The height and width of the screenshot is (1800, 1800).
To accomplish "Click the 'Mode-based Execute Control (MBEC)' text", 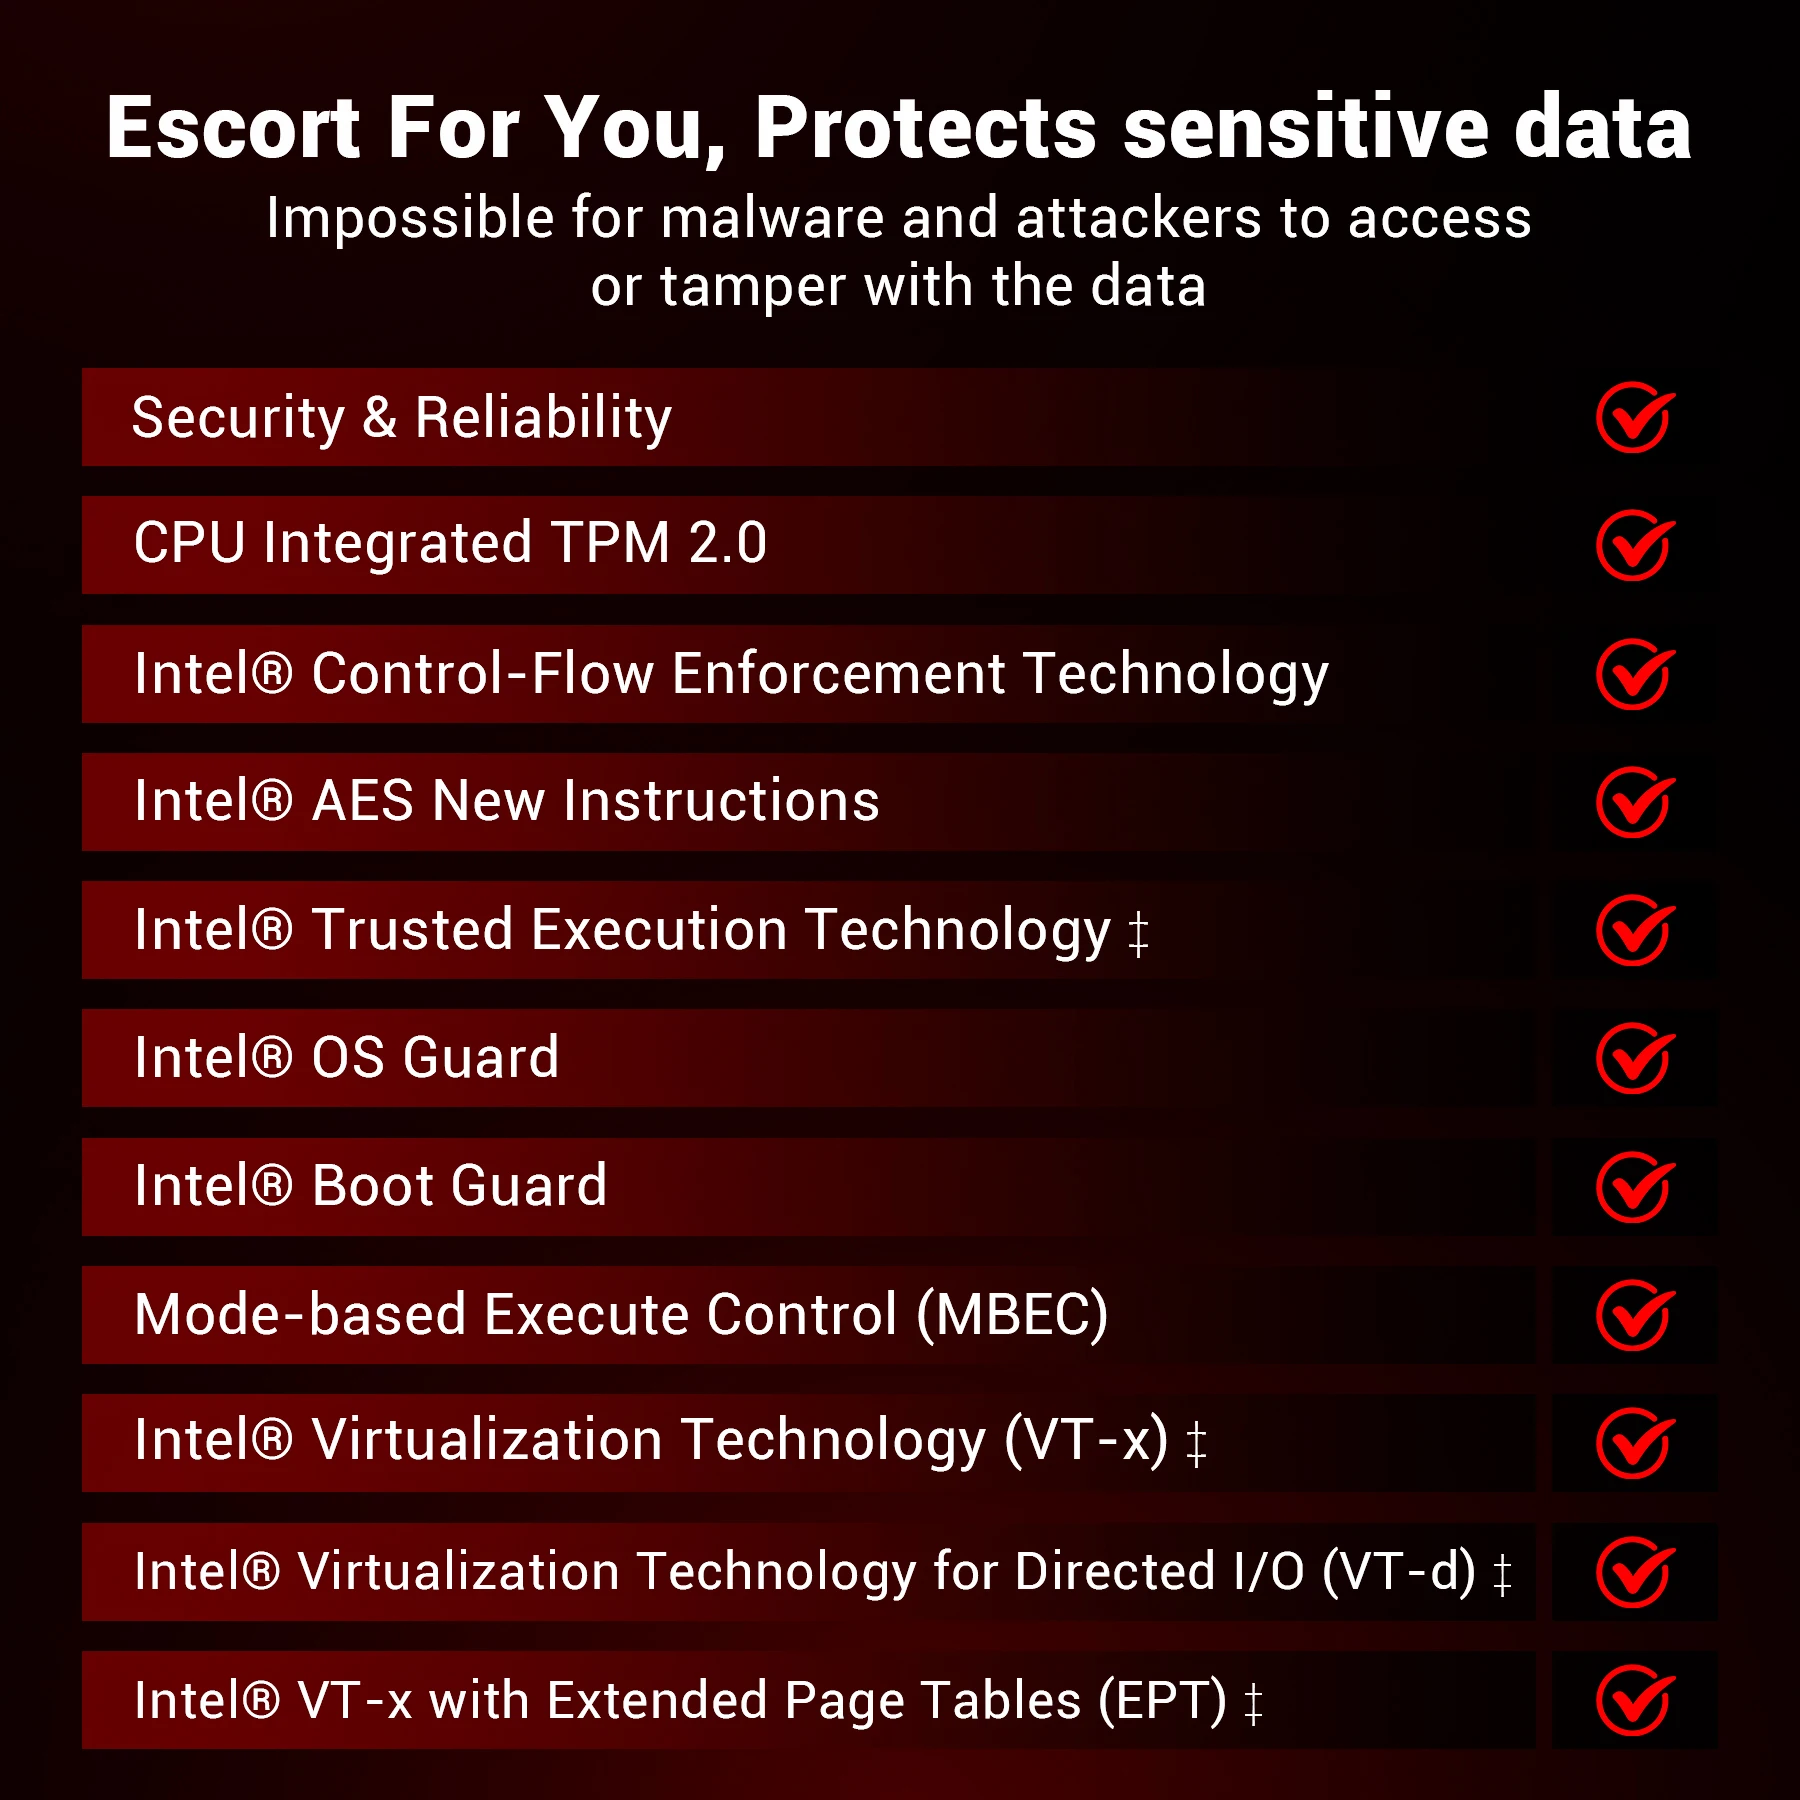I will [621, 1315].
